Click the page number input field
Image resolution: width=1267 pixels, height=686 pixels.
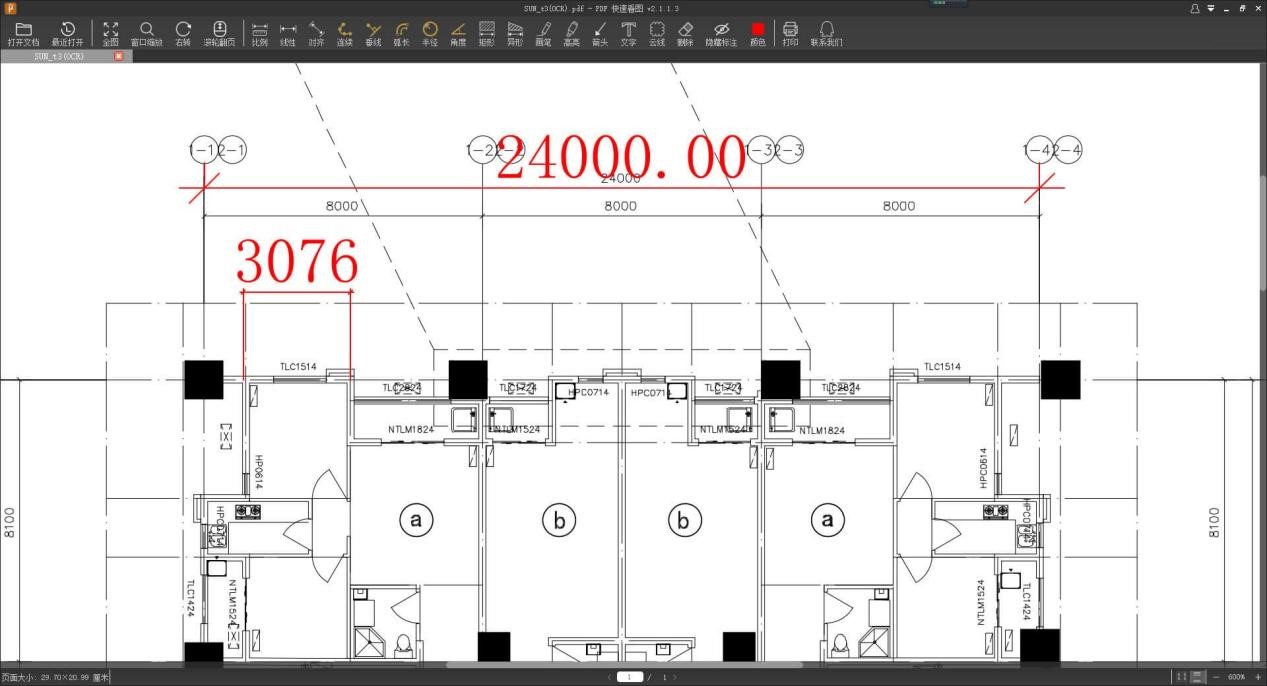click(x=631, y=677)
